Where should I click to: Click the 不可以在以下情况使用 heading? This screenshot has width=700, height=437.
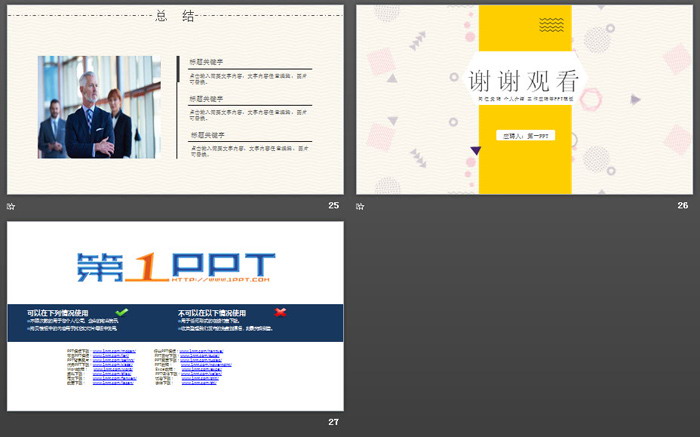tap(212, 313)
